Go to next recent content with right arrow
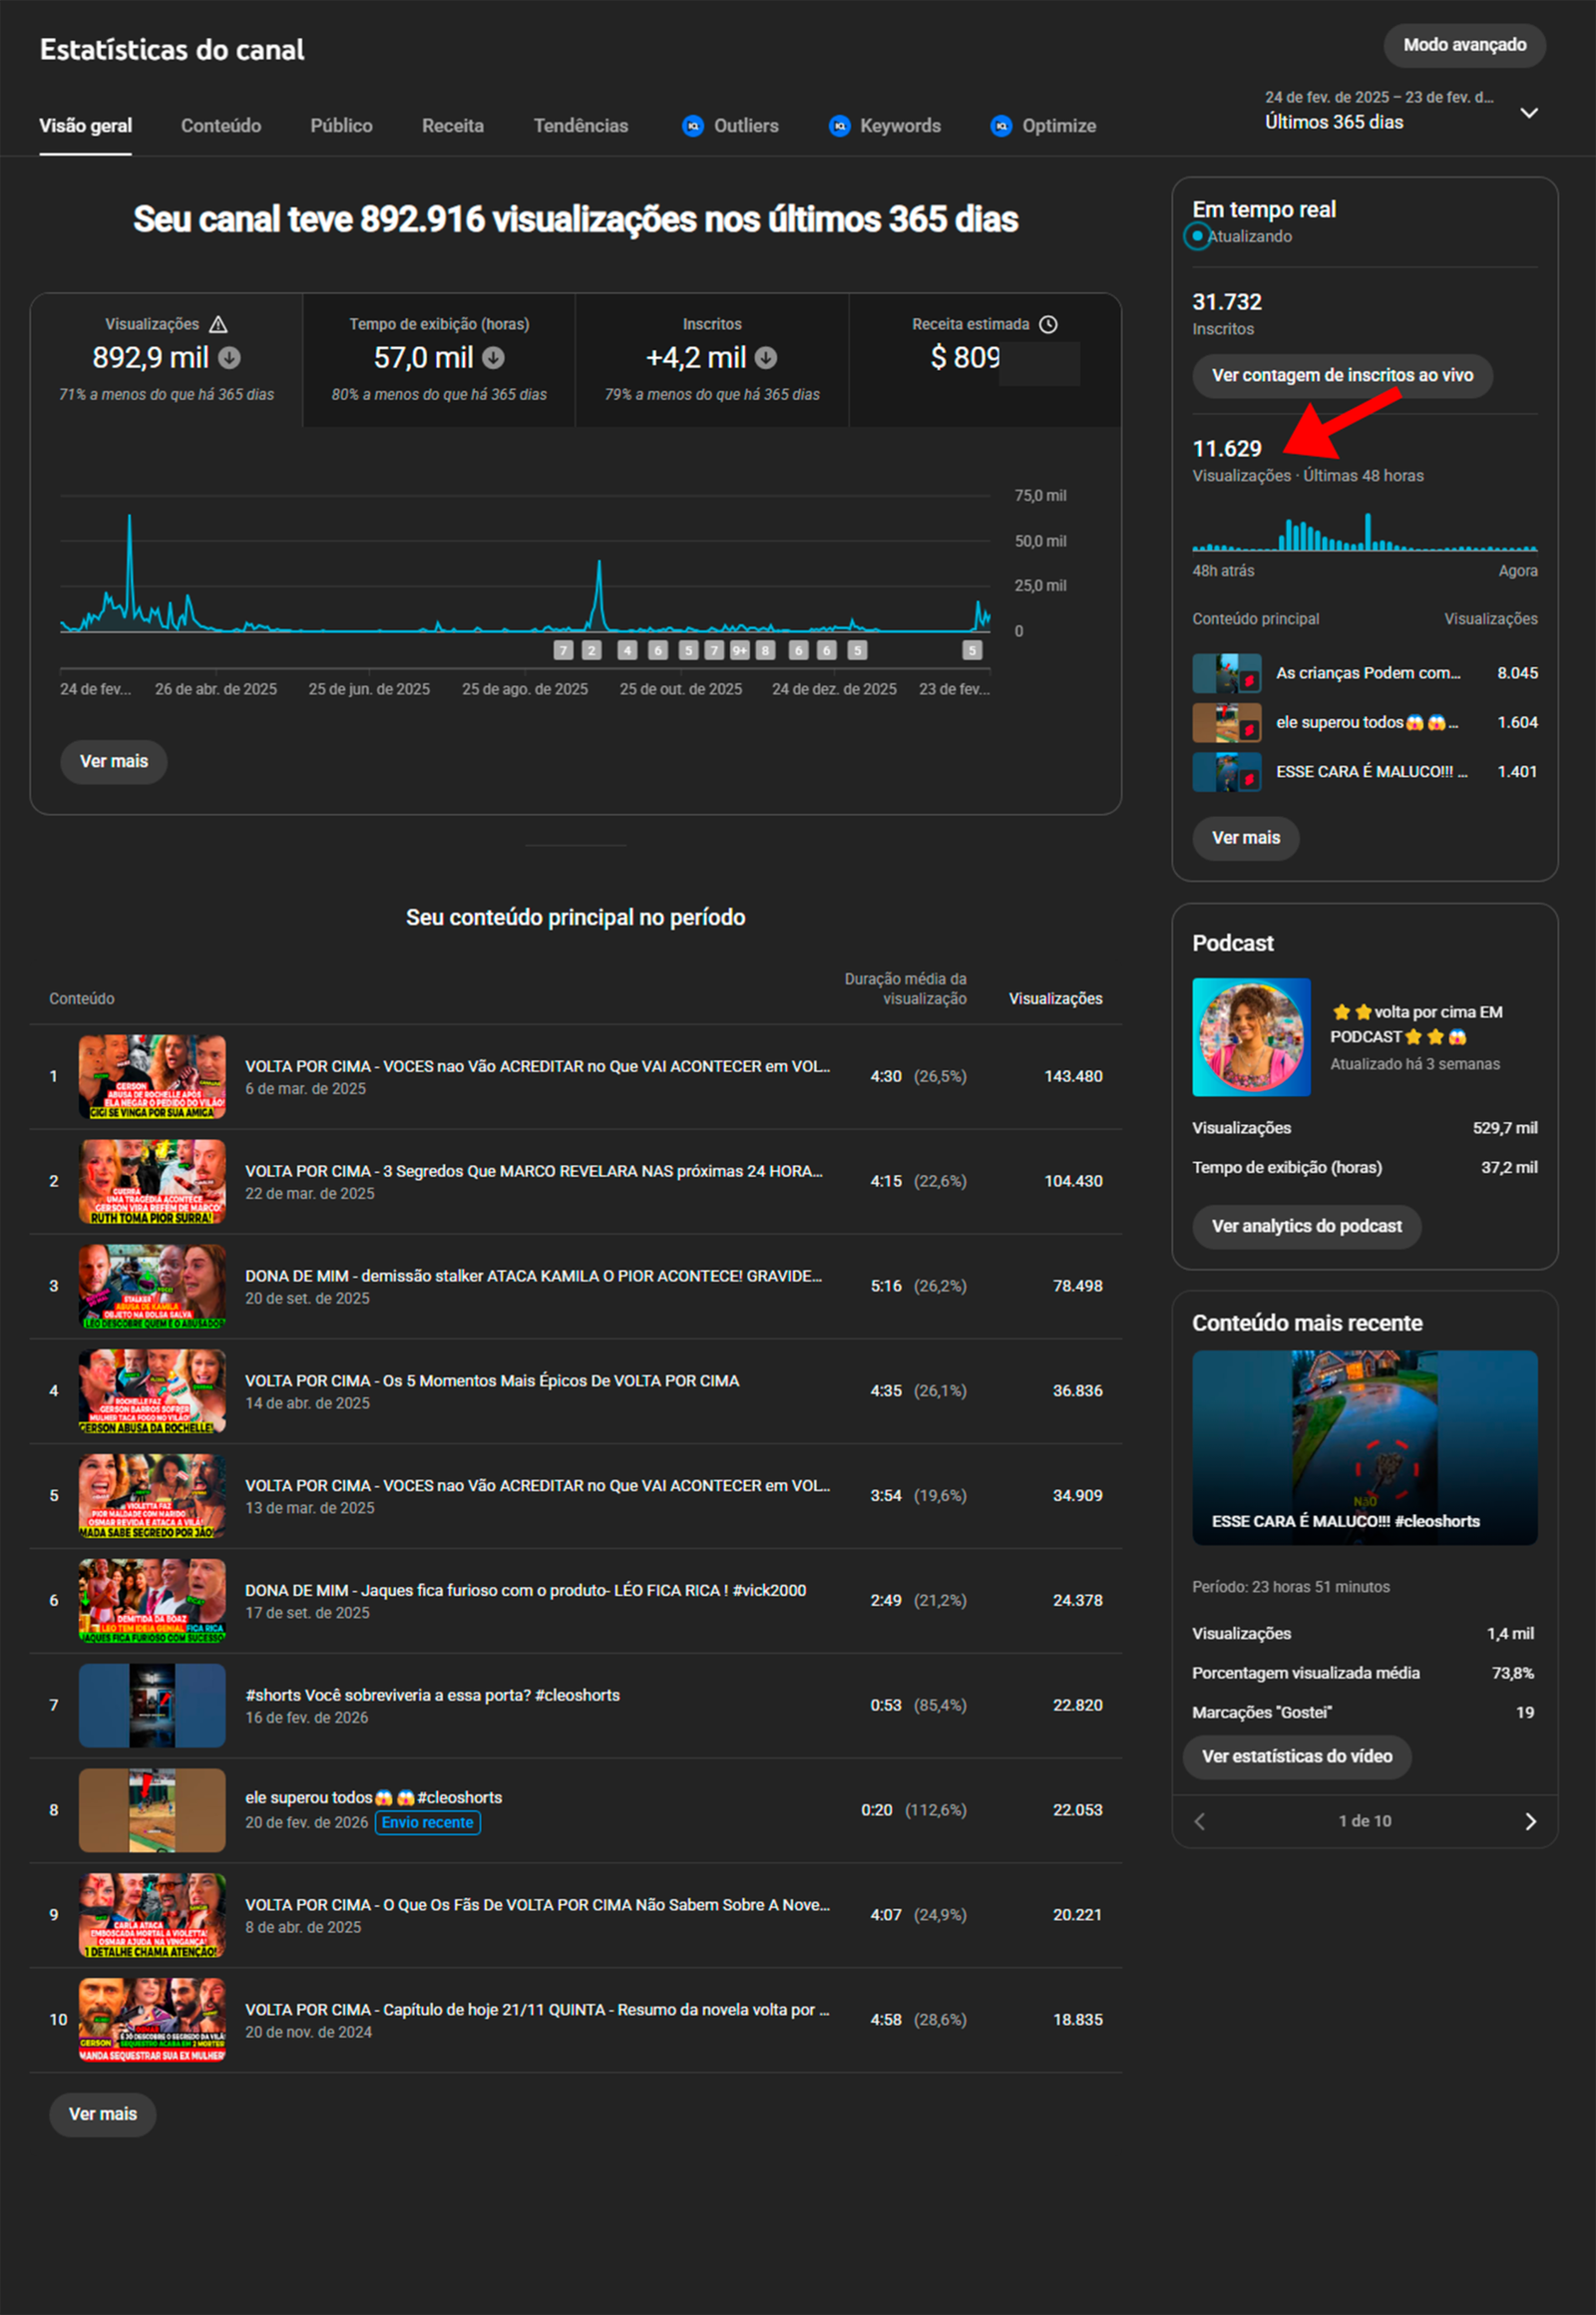This screenshot has width=1596, height=2315. [1530, 1821]
